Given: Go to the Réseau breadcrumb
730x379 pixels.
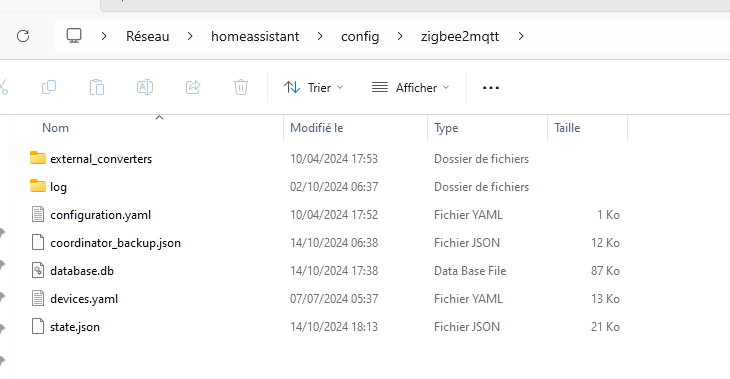Looking at the screenshot, I should (148, 36).
